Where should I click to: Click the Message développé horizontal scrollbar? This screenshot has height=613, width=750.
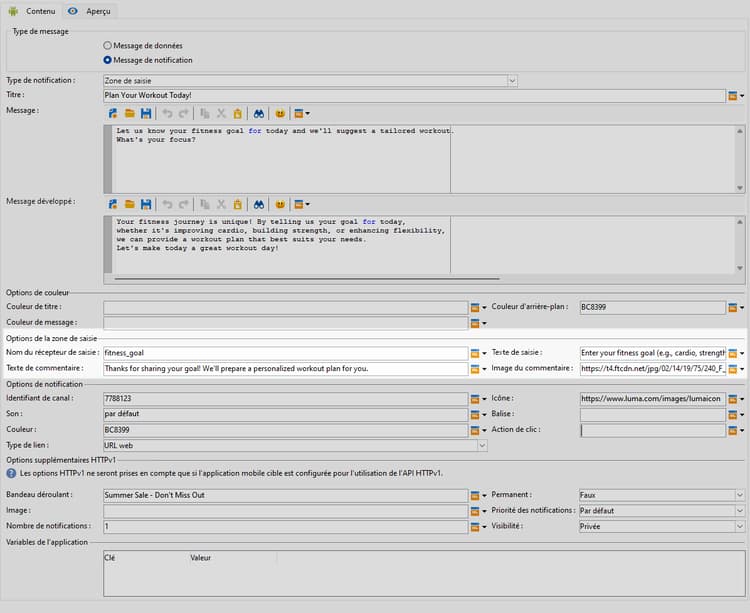pos(307,278)
